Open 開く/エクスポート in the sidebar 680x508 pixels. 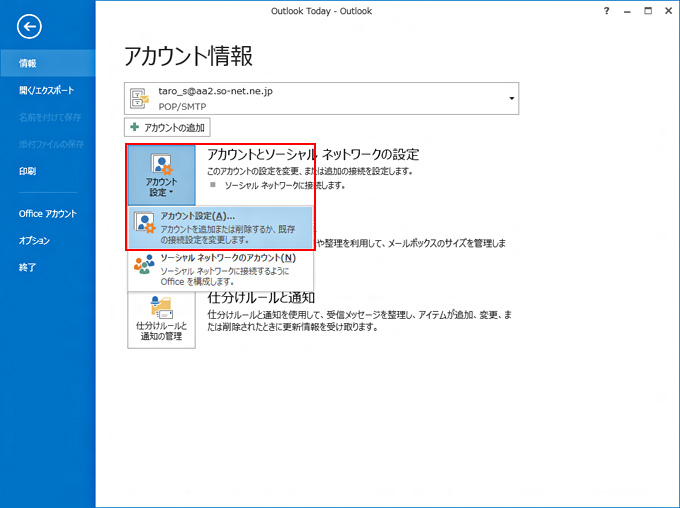(x=46, y=90)
